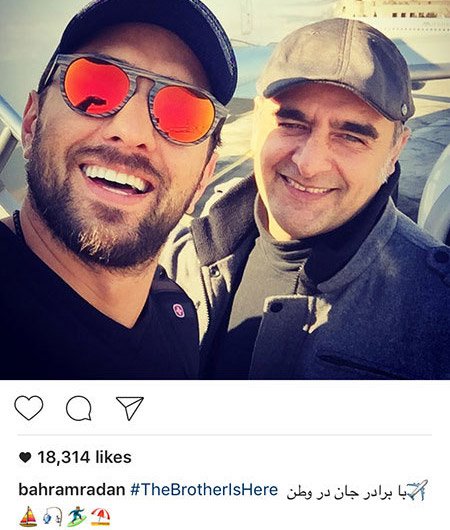This screenshot has height=530, width=450.
Task: Click the divider line above likes count
Action: click(225, 435)
